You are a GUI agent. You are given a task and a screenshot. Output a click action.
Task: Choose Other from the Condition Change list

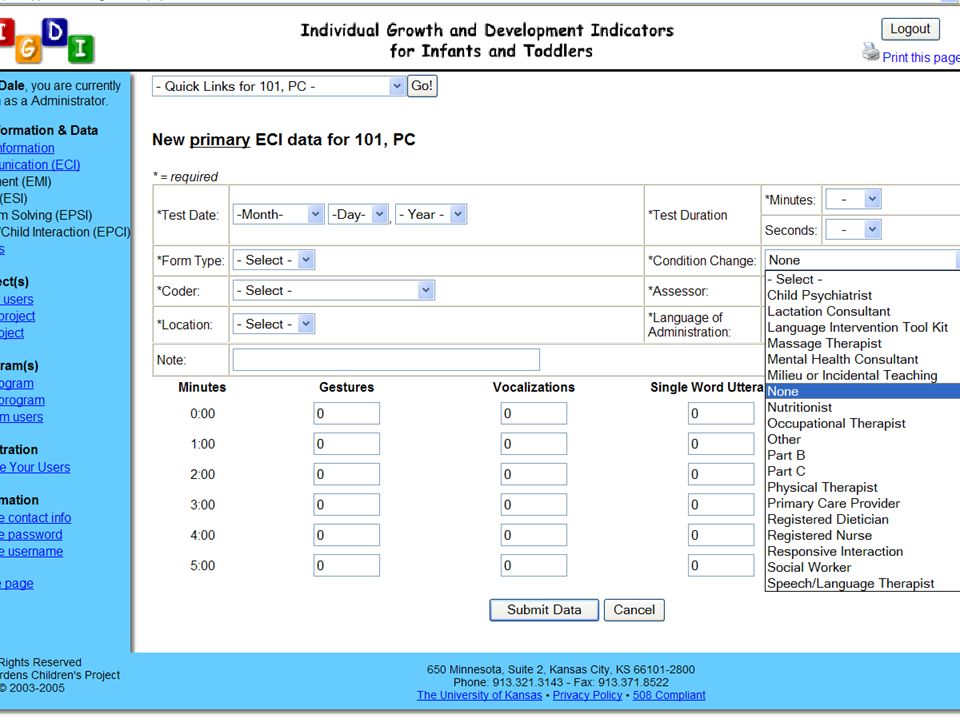pos(863,439)
